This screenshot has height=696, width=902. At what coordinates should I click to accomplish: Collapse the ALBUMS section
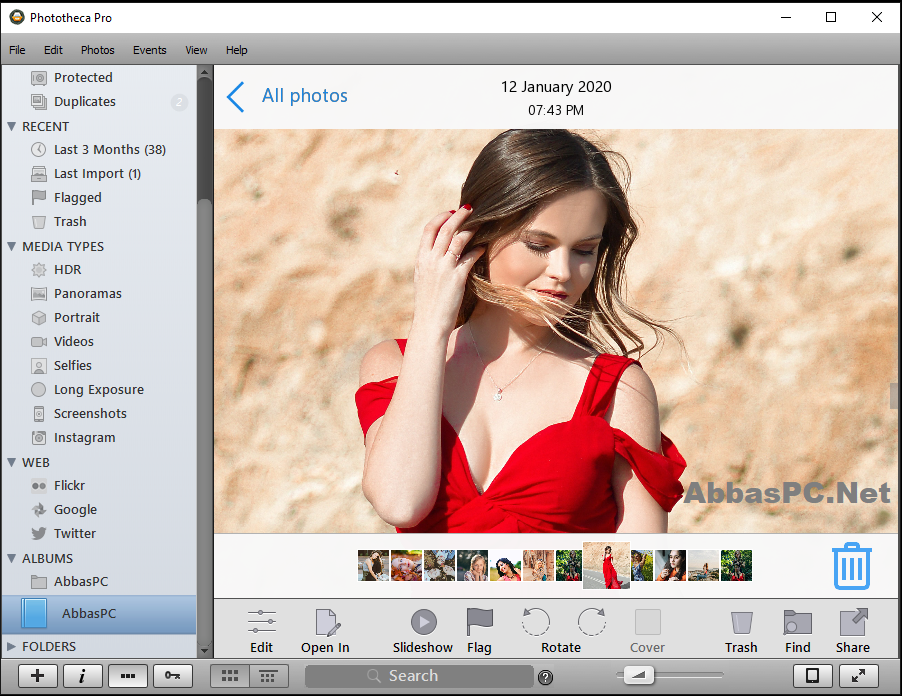[12, 558]
